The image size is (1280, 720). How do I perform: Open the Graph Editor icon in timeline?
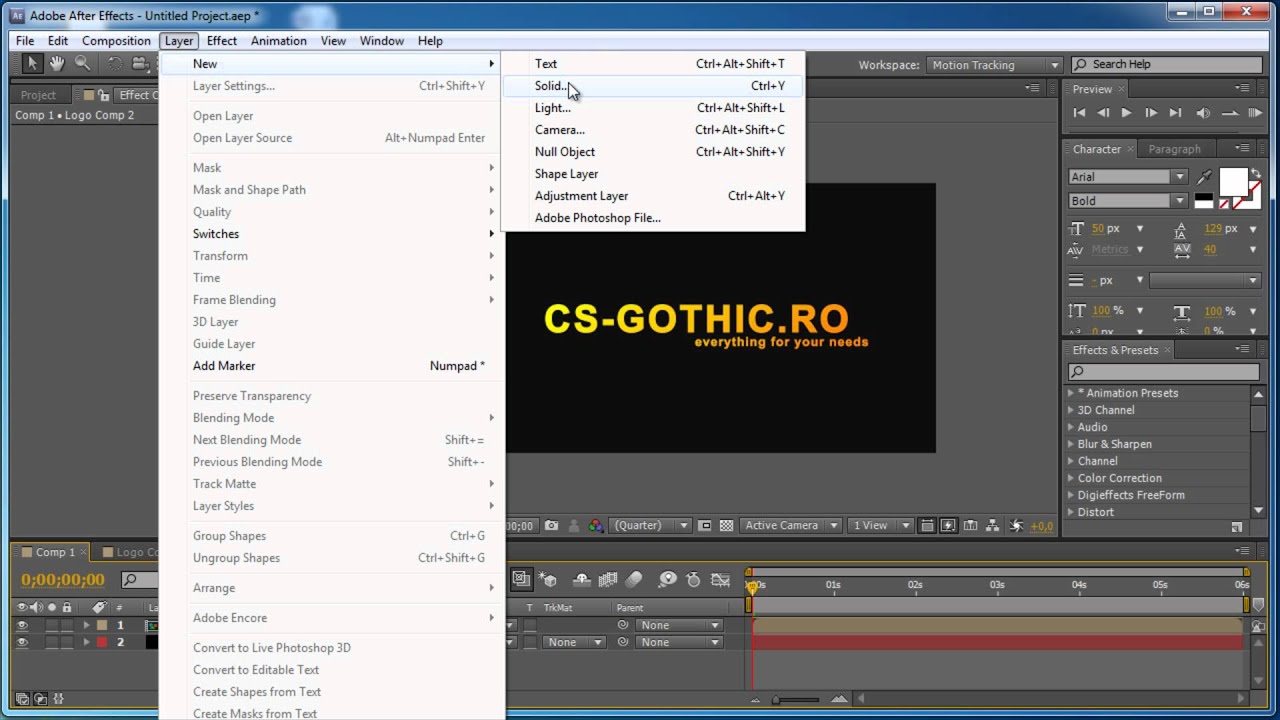click(x=720, y=579)
